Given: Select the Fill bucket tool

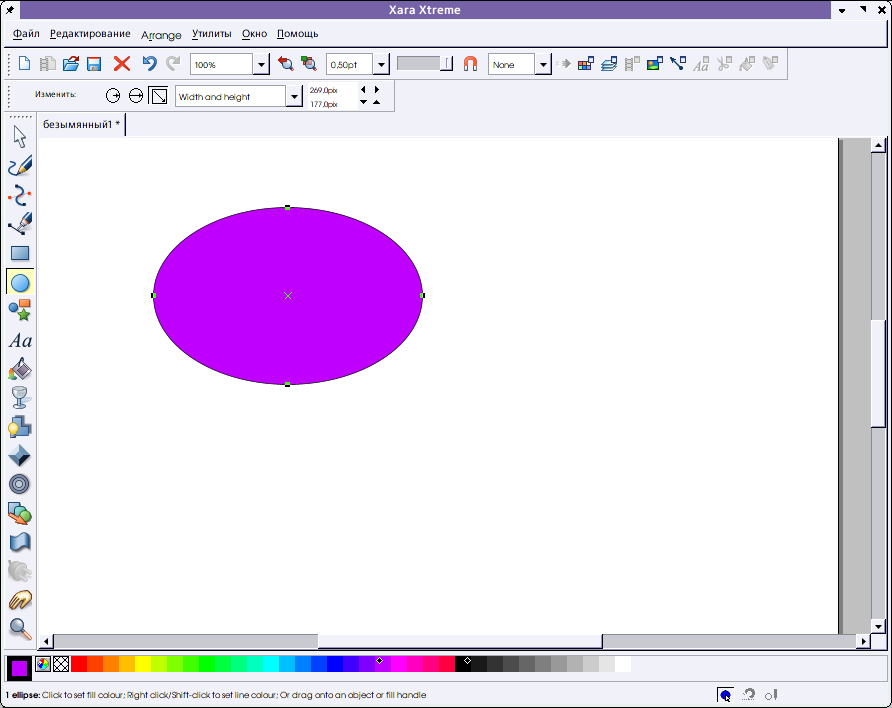Looking at the screenshot, I should [x=20, y=370].
